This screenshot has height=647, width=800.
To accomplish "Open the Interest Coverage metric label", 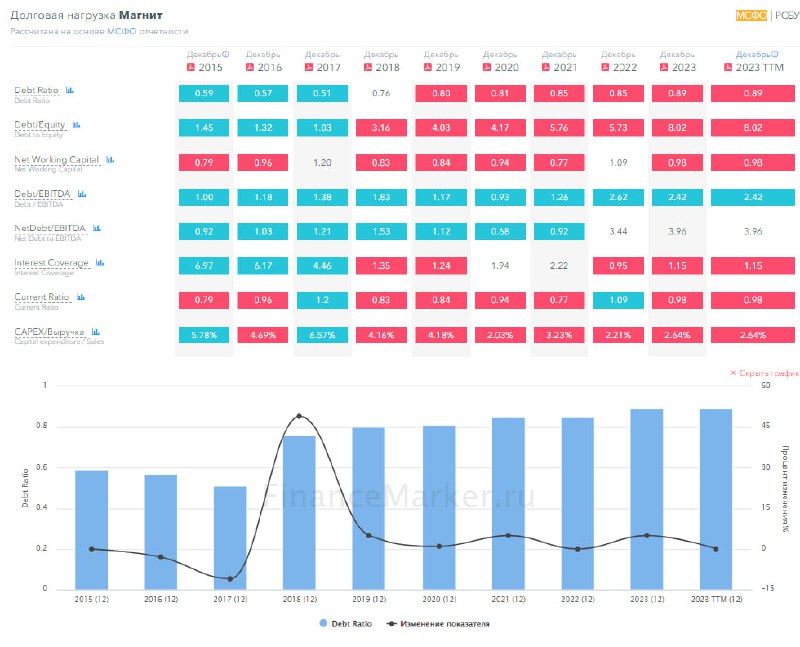I will point(52,263).
